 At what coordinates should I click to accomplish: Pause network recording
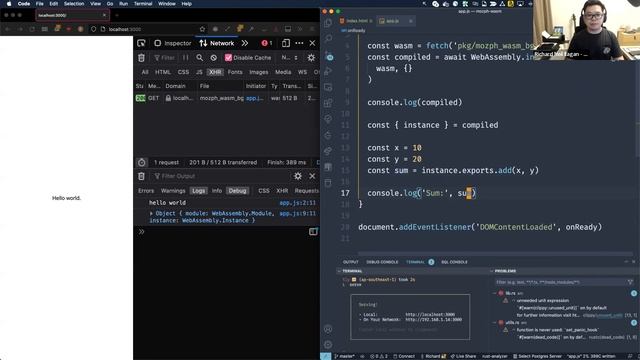(x=186, y=58)
